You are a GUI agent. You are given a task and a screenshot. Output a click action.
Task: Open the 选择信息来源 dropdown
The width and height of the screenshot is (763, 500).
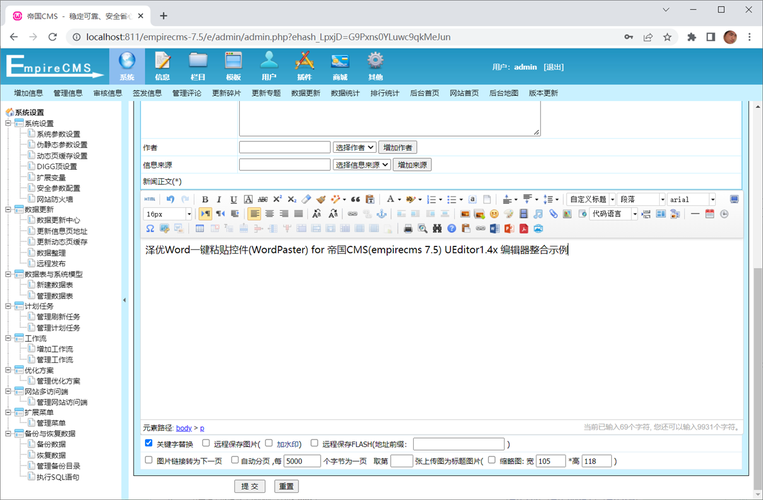(x=362, y=165)
